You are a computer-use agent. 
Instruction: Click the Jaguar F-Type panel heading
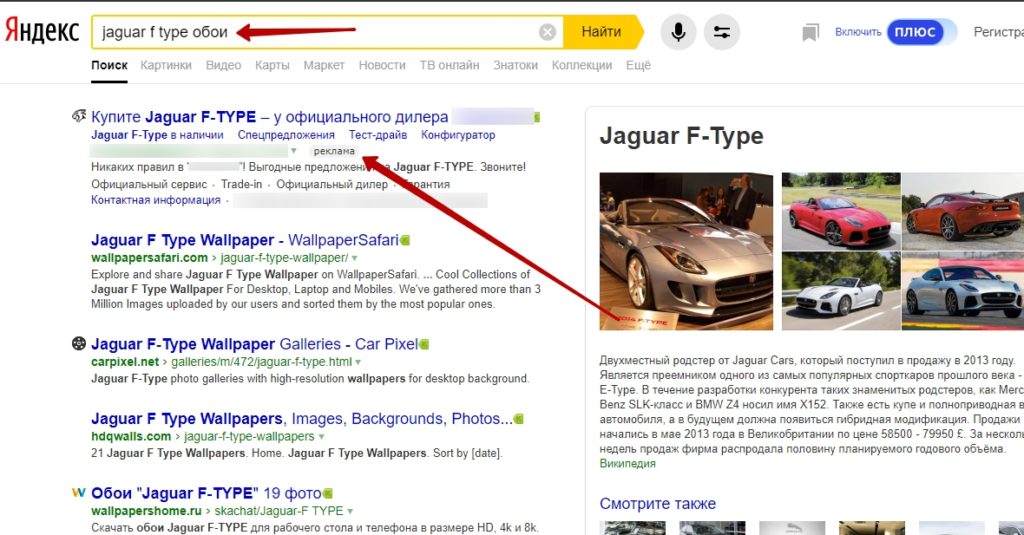coord(681,136)
